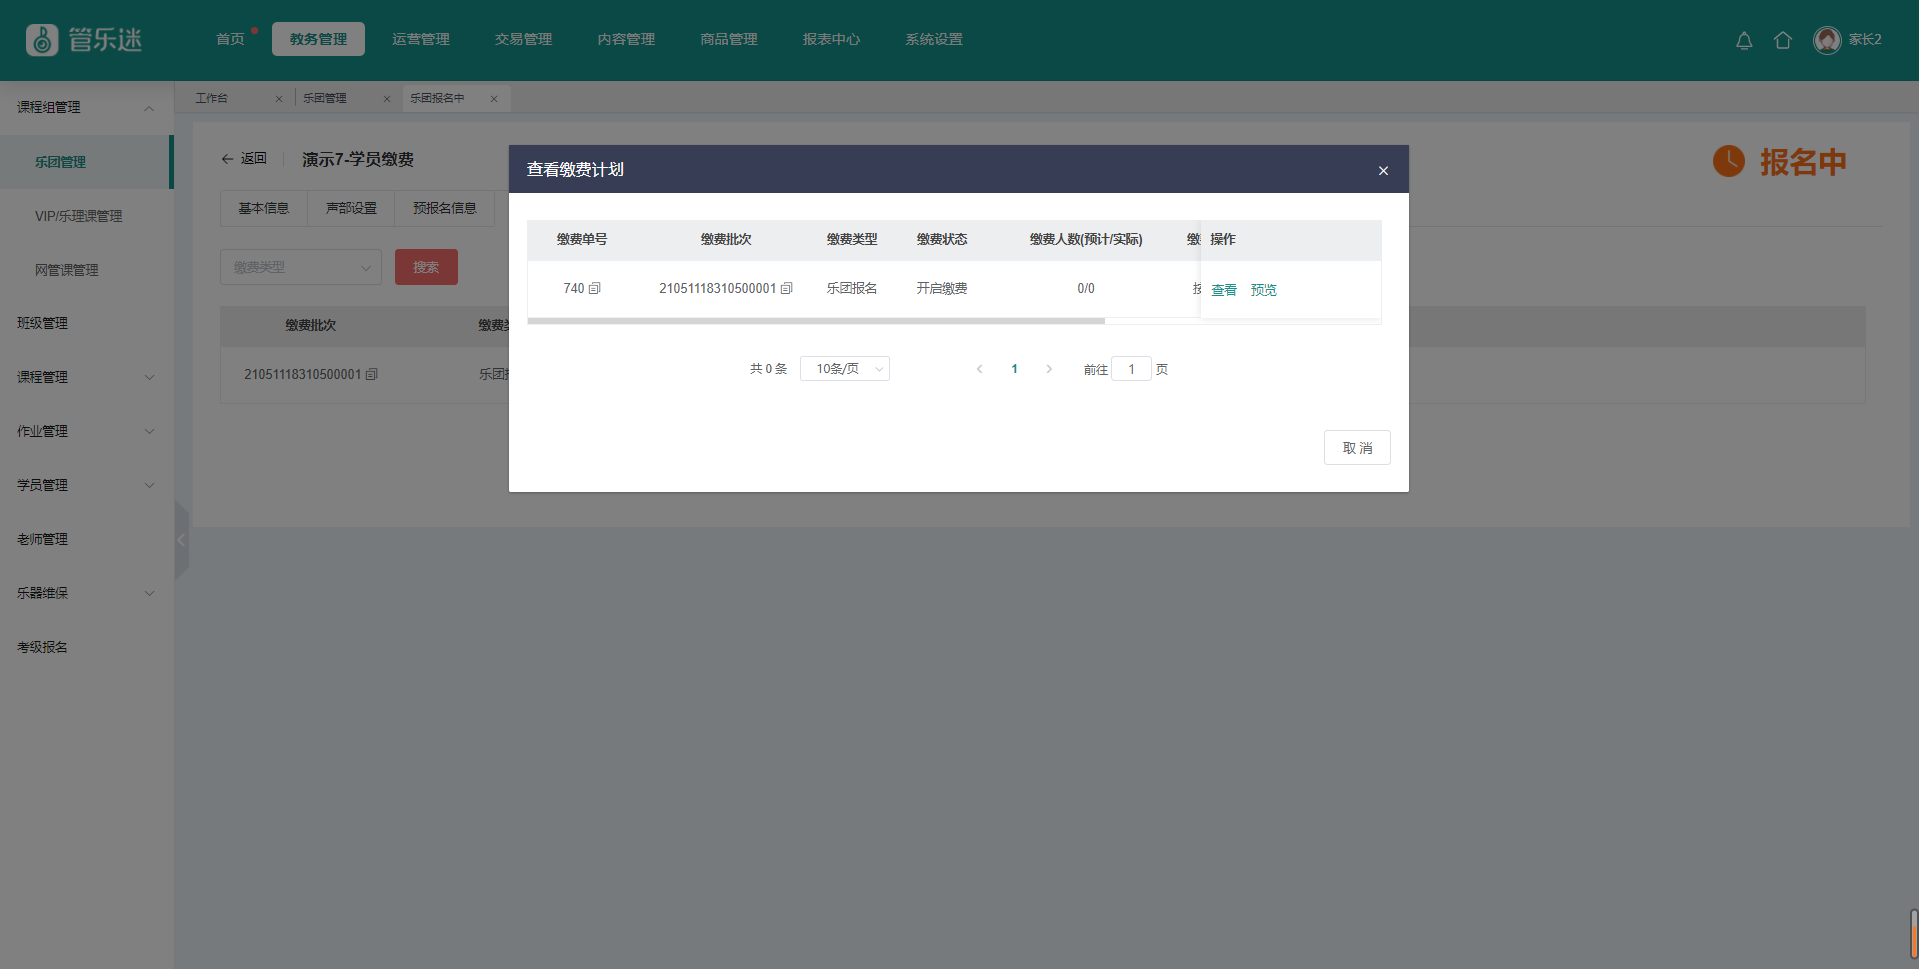Close the 工作台 tab

[x=279, y=99]
